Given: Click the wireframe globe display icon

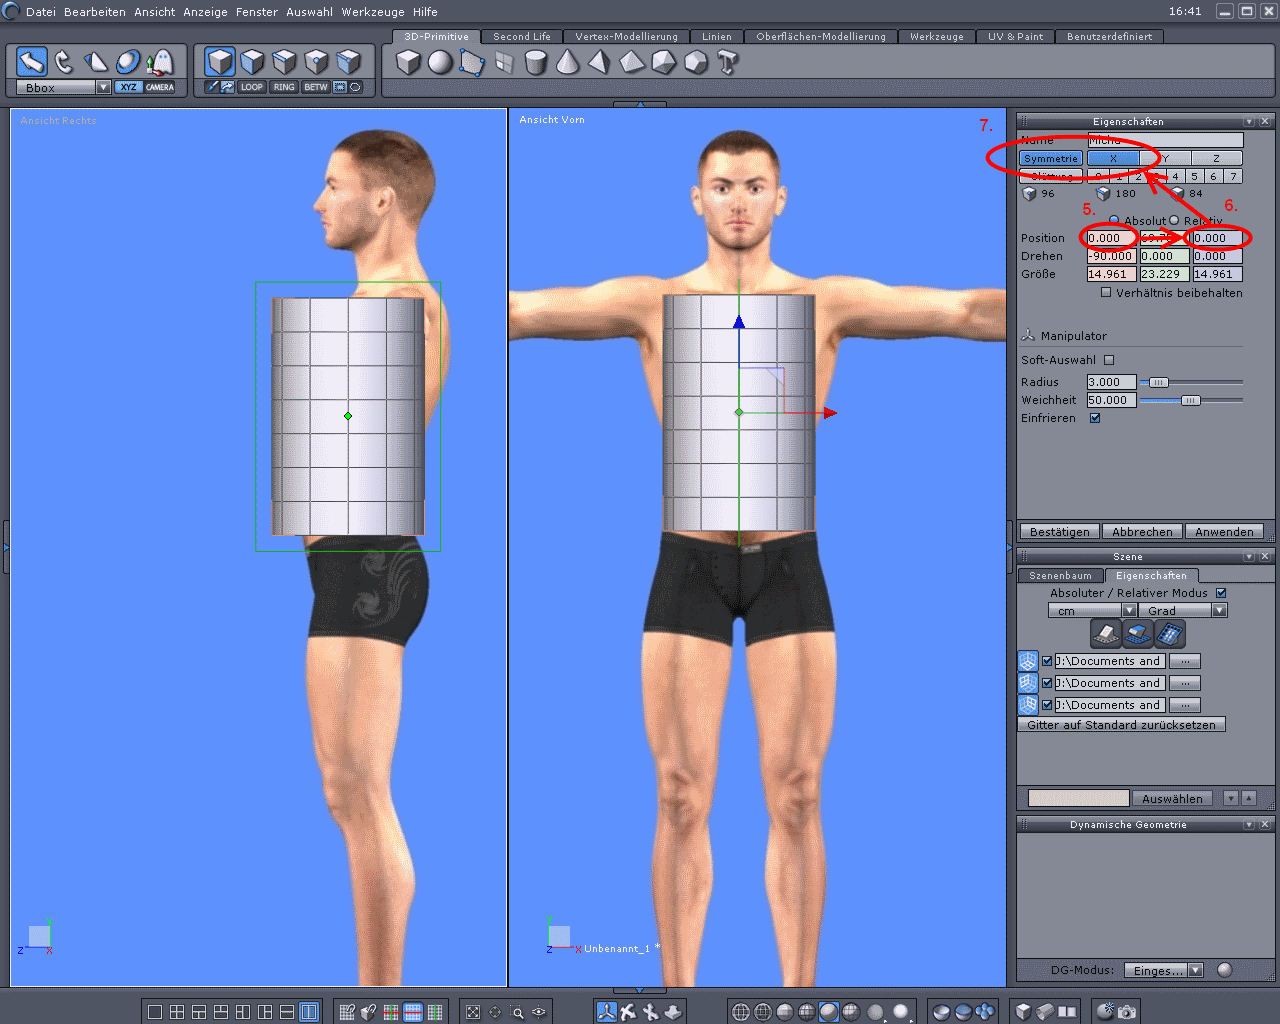Looking at the screenshot, I should pos(741,1012).
